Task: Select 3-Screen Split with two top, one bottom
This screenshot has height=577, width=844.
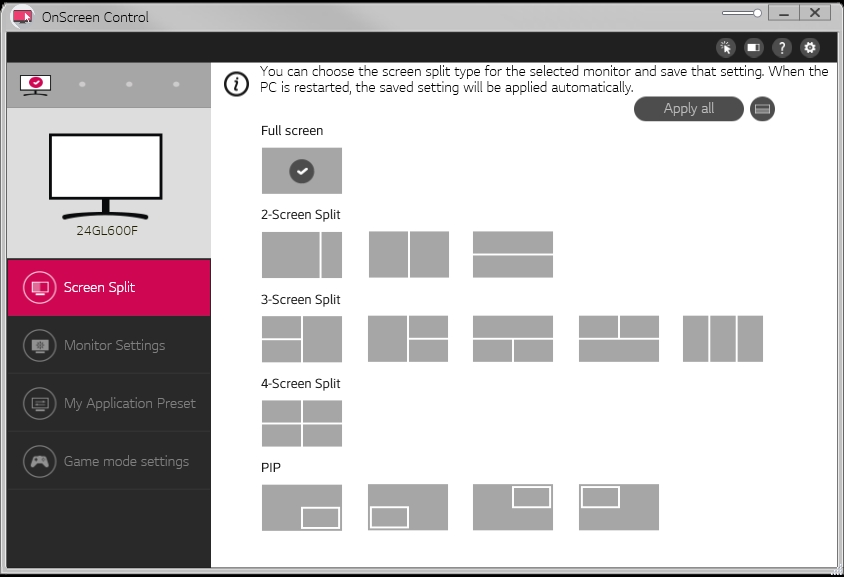Action: [618, 339]
